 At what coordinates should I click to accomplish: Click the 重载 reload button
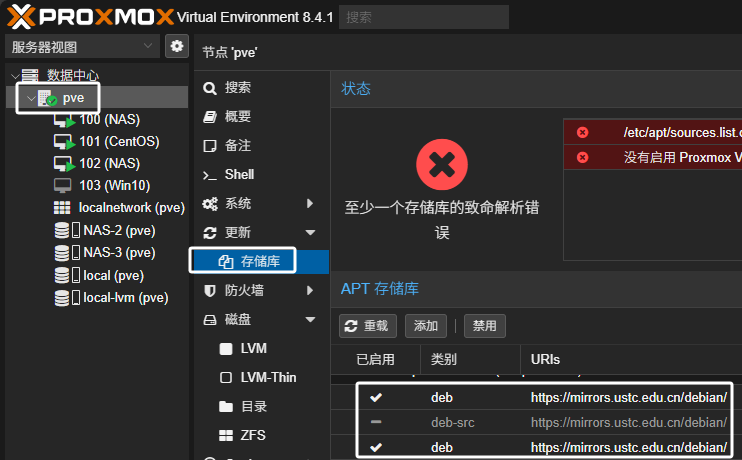click(368, 326)
